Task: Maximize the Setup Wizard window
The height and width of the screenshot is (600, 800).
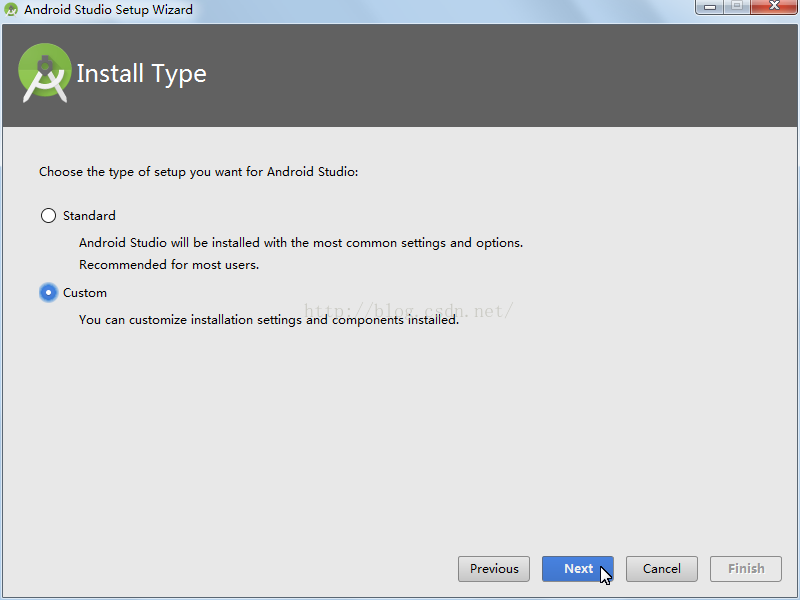Action: 736,7
